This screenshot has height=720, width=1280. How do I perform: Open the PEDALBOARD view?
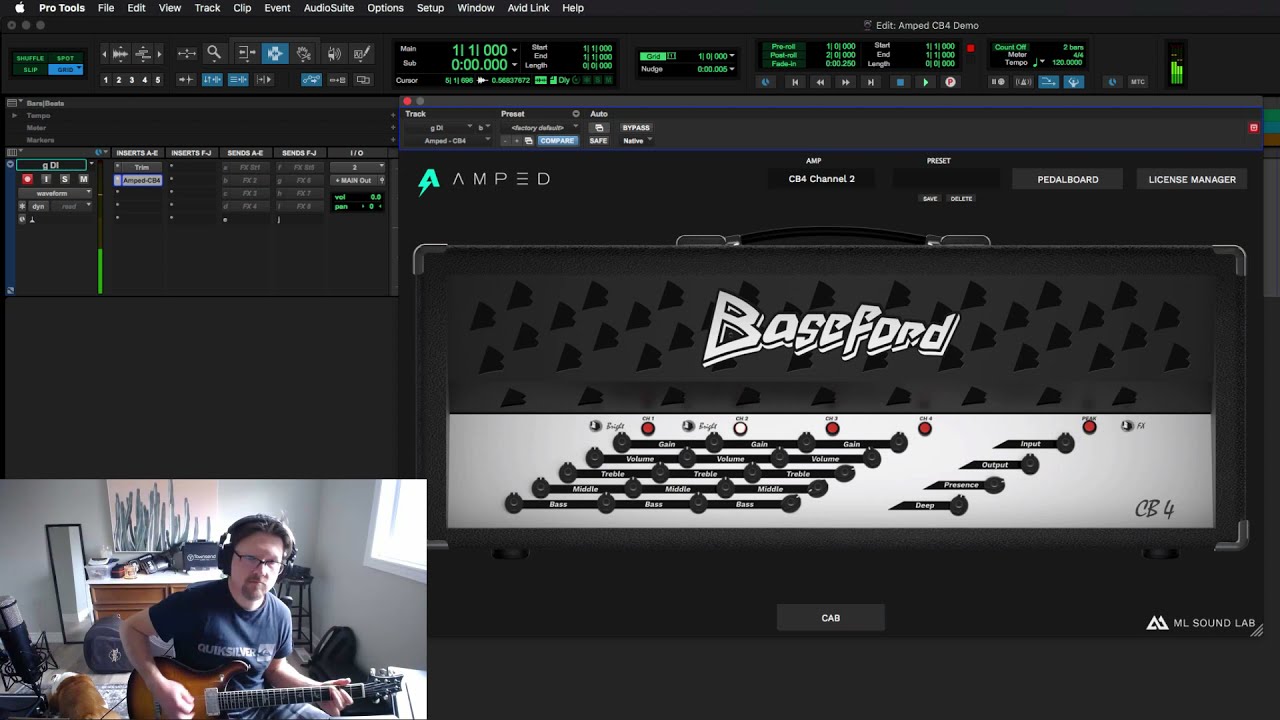point(1068,179)
